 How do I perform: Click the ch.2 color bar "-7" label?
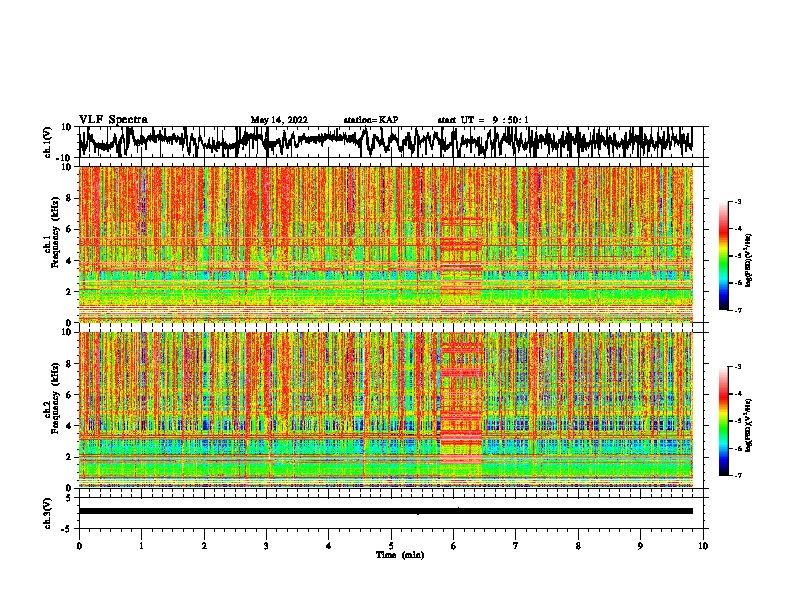tap(737, 475)
